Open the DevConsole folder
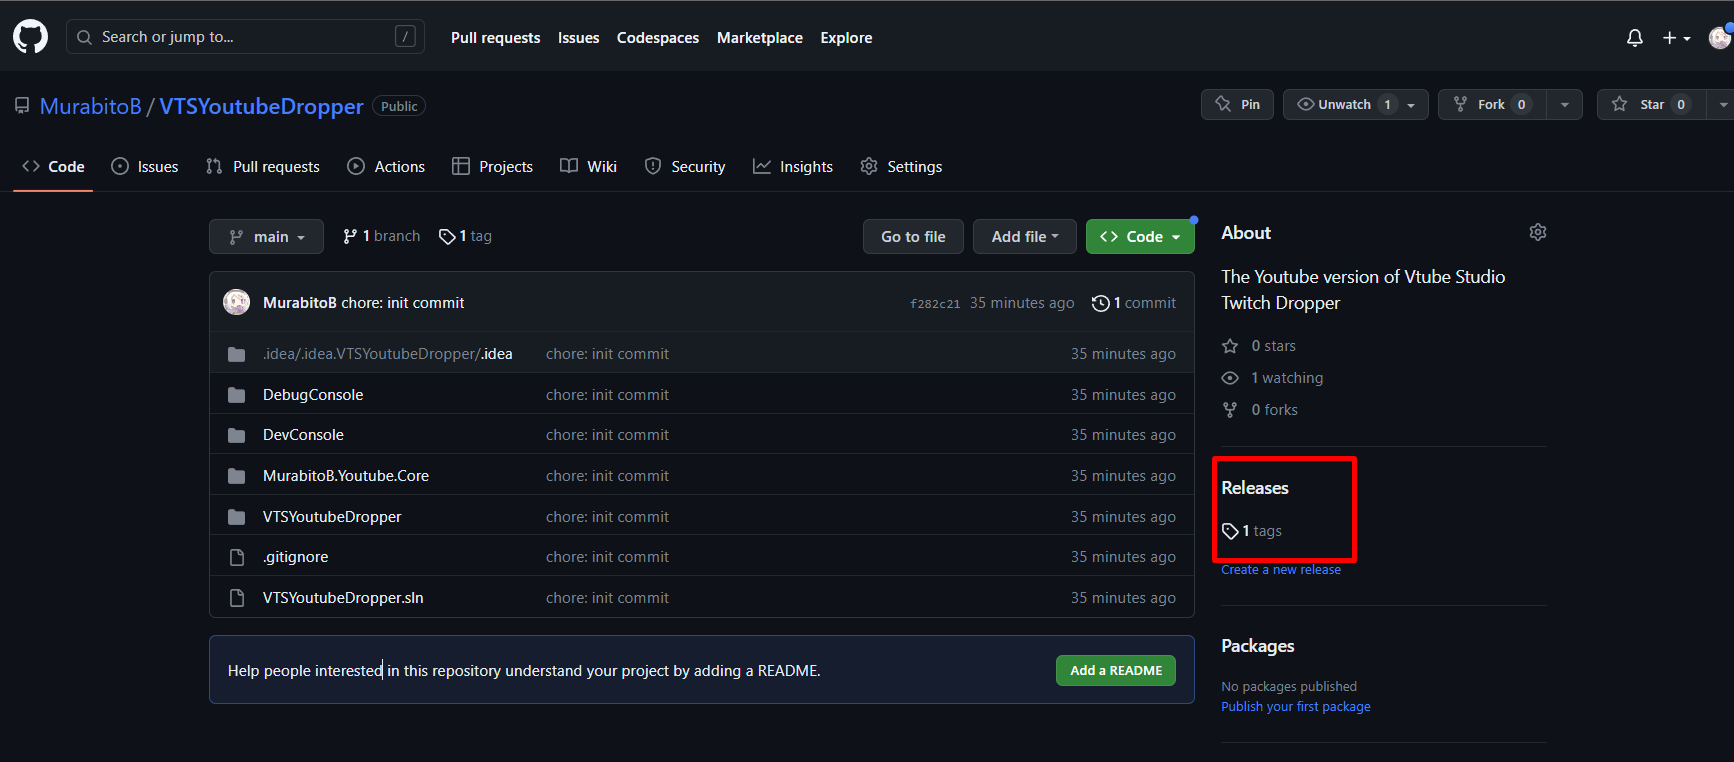1734x762 pixels. click(x=303, y=435)
